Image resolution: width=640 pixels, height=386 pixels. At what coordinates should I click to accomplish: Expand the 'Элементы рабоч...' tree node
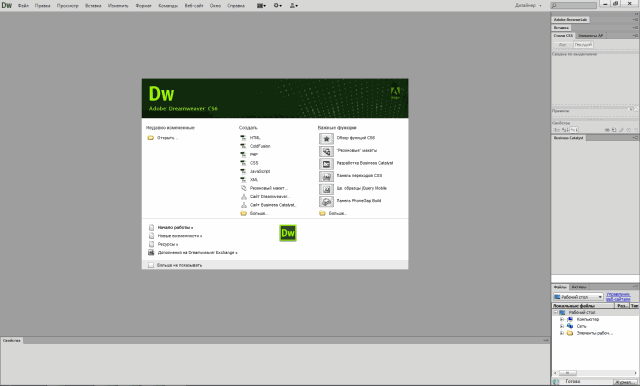(562, 333)
